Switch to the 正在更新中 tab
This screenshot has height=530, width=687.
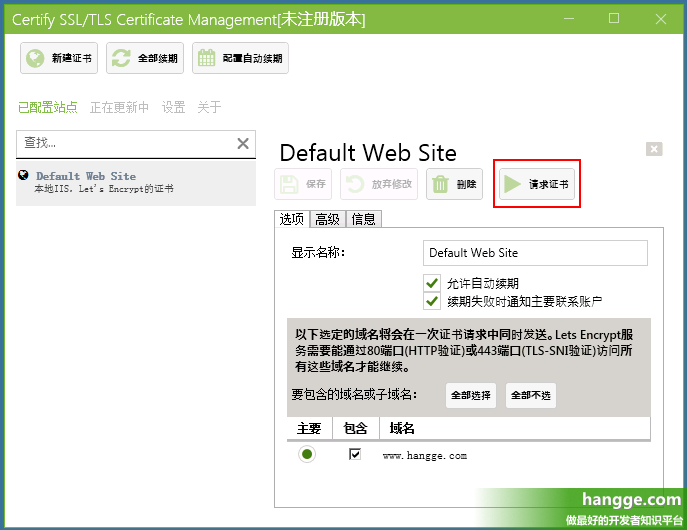(x=120, y=107)
